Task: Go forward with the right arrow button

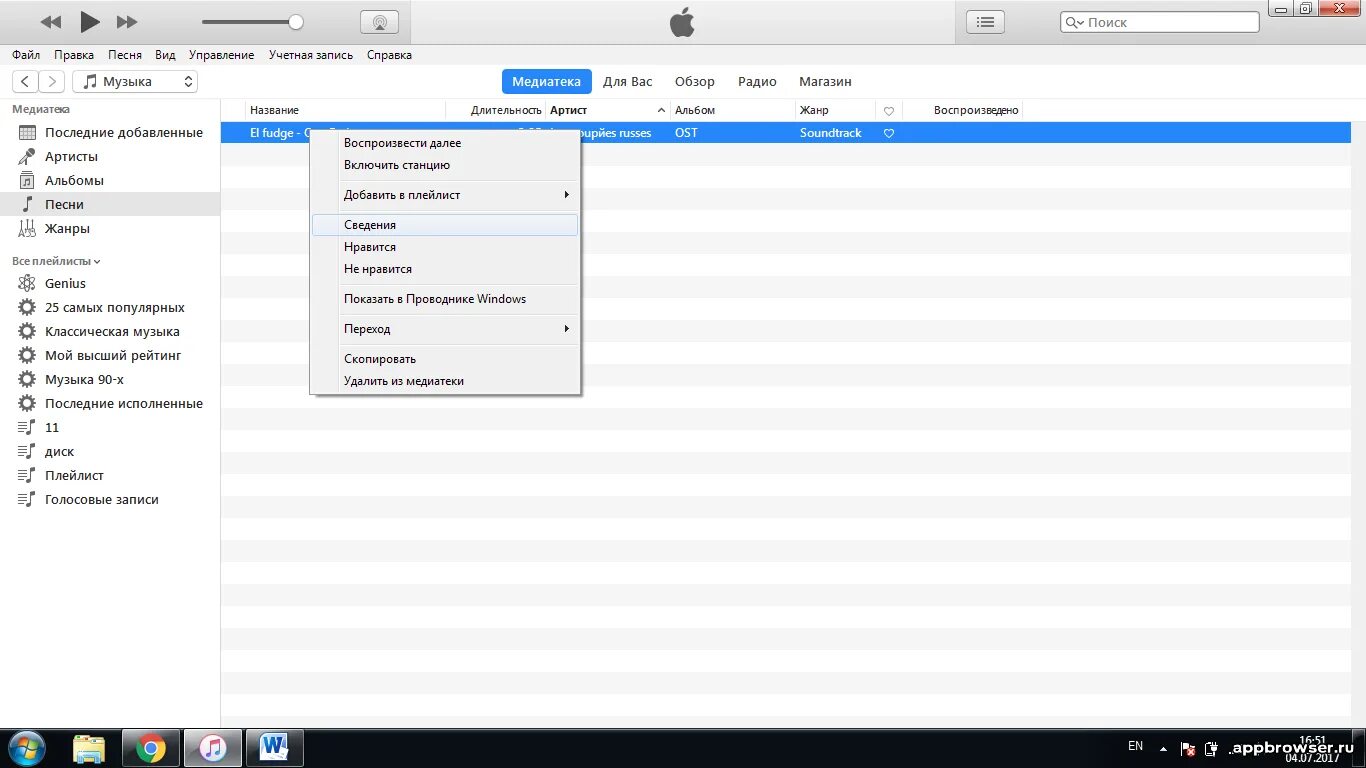Action: 52,82
